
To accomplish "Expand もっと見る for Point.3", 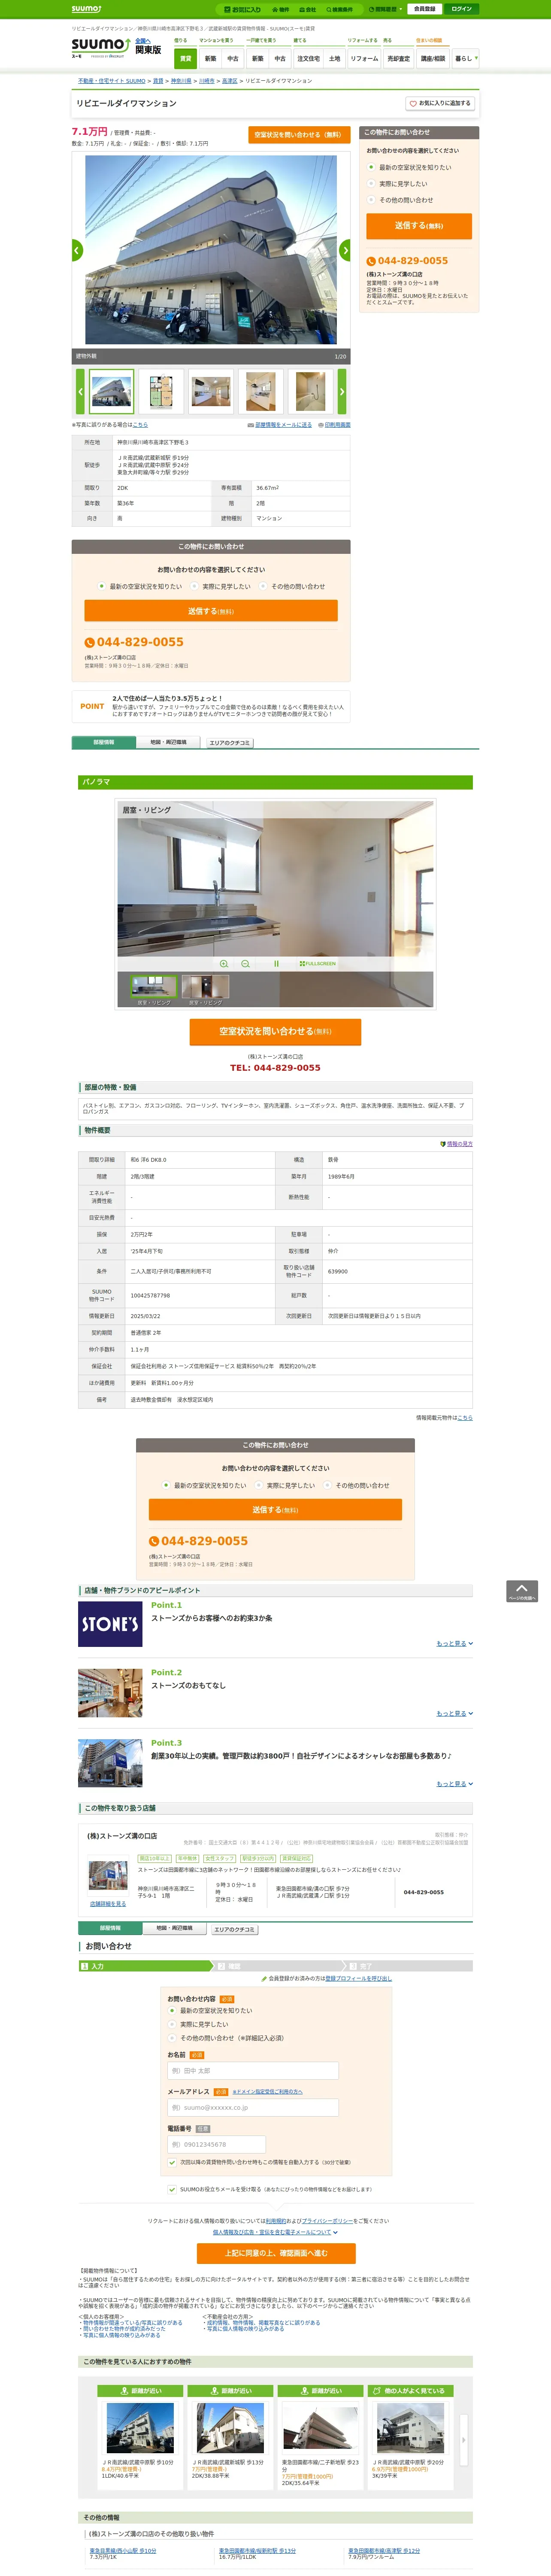I will pyautogui.click(x=455, y=1783).
